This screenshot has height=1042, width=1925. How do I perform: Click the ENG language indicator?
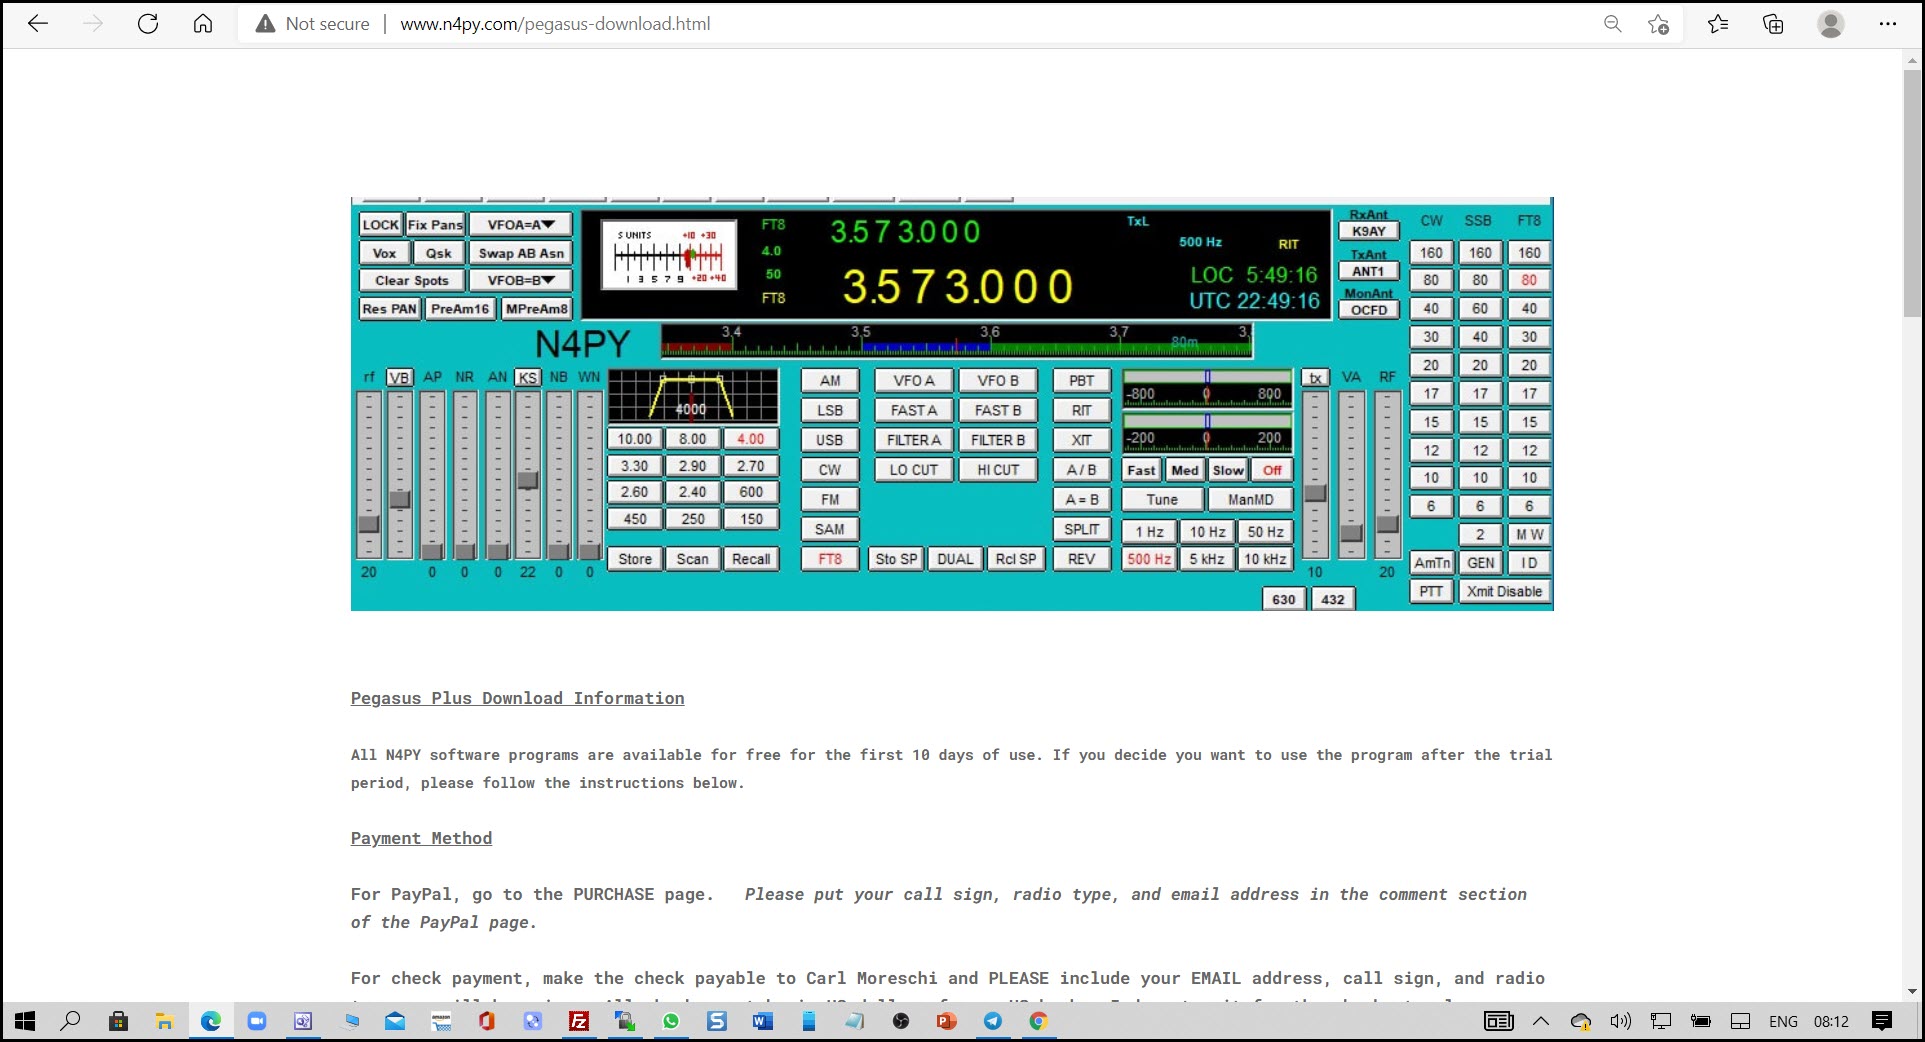click(x=1783, y=1021)
